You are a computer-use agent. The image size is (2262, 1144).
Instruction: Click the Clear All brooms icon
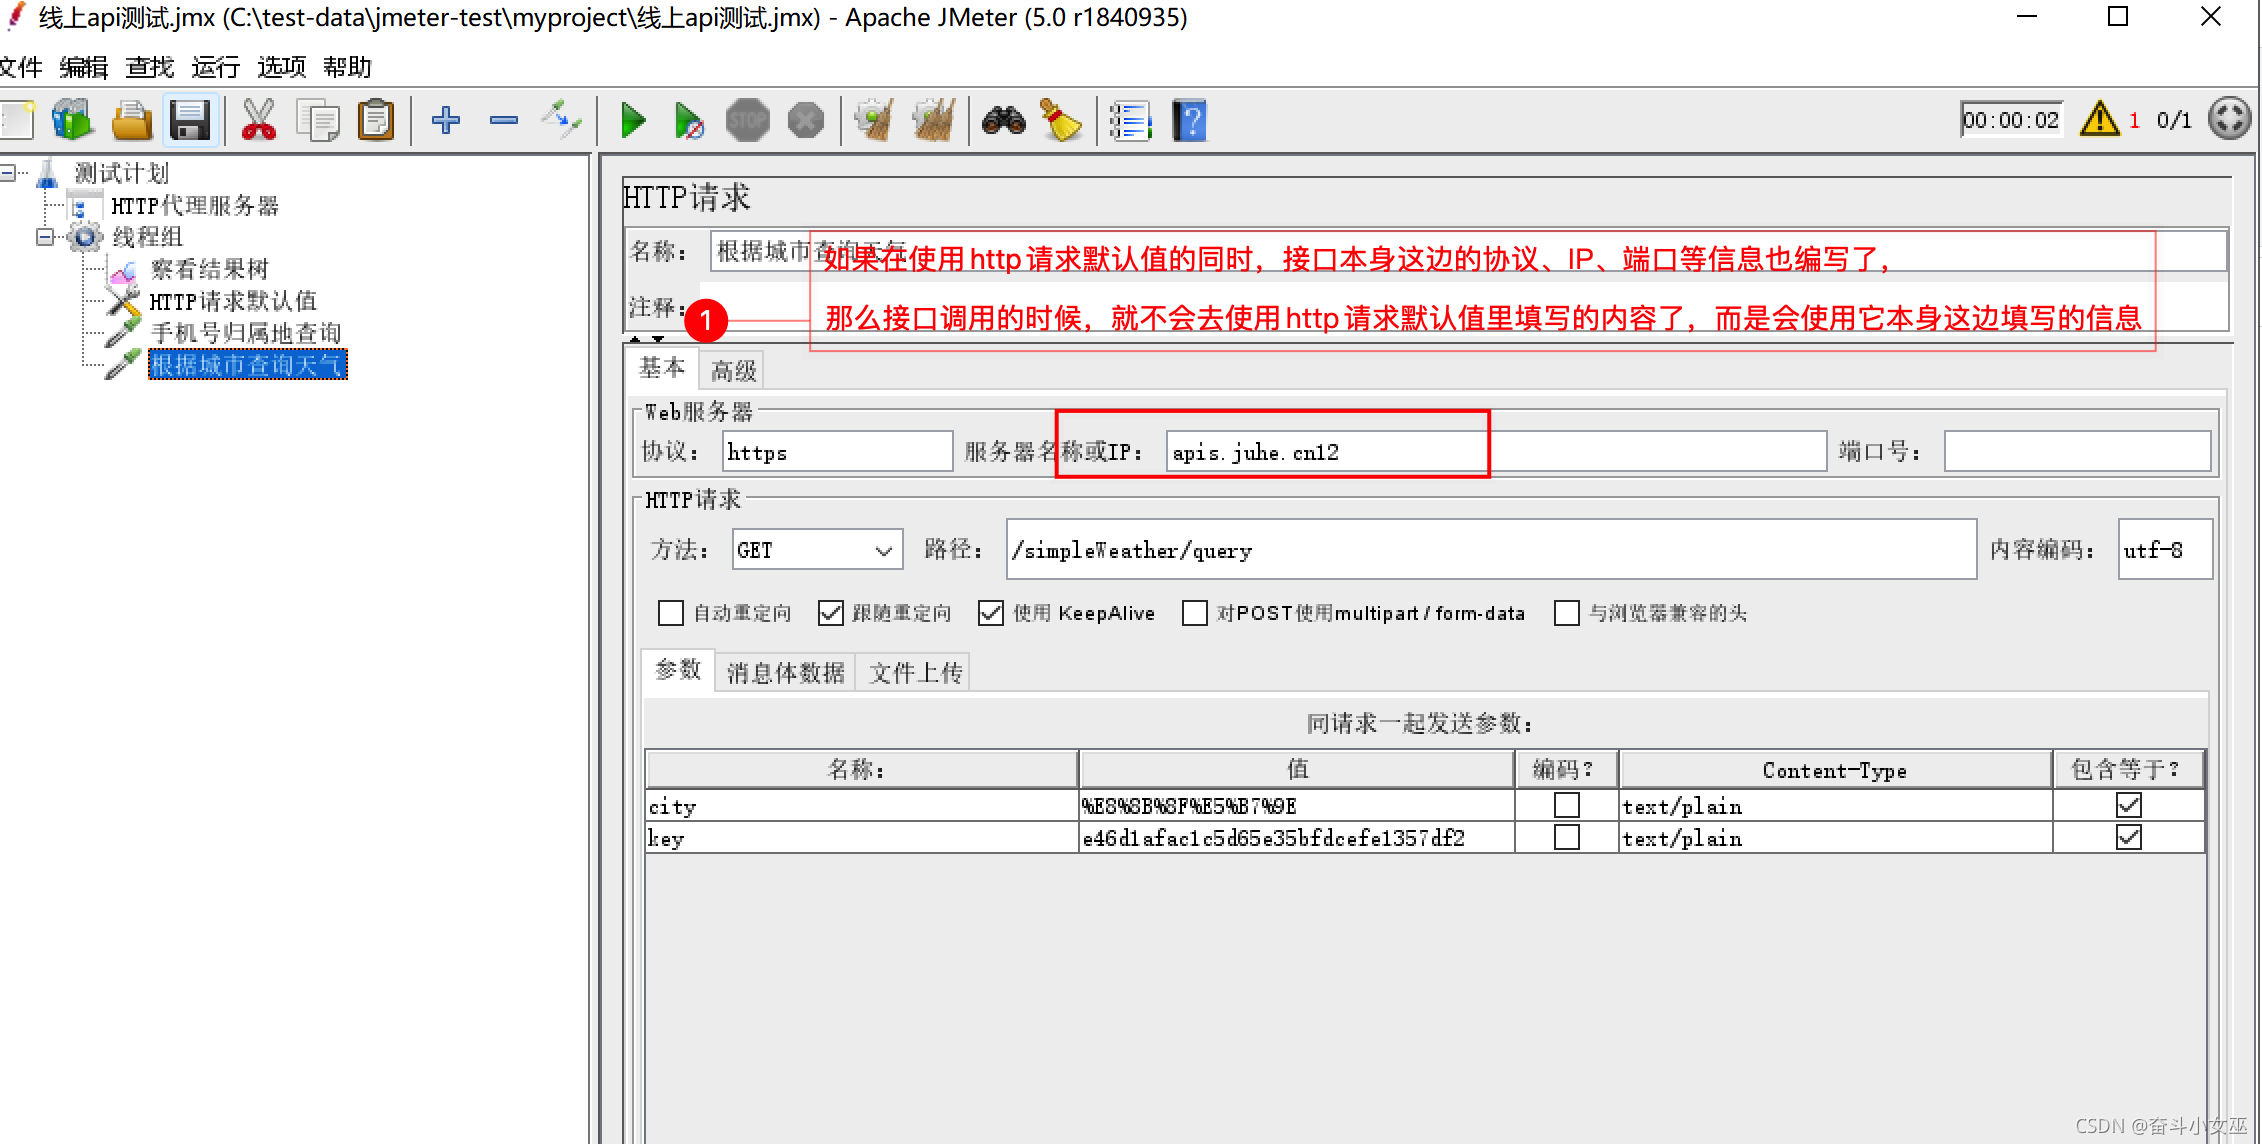[933, 120]
